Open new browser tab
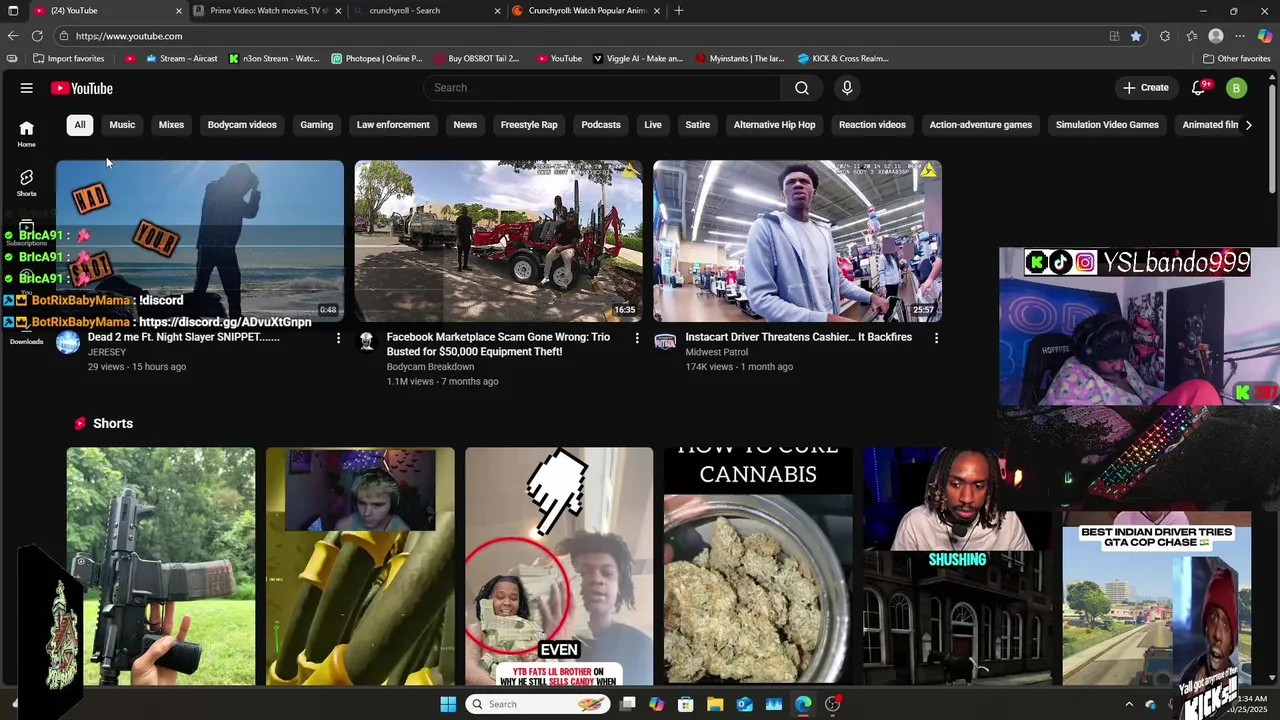Viewport: 1280px width, 720px height. click(x=679, y=11)
